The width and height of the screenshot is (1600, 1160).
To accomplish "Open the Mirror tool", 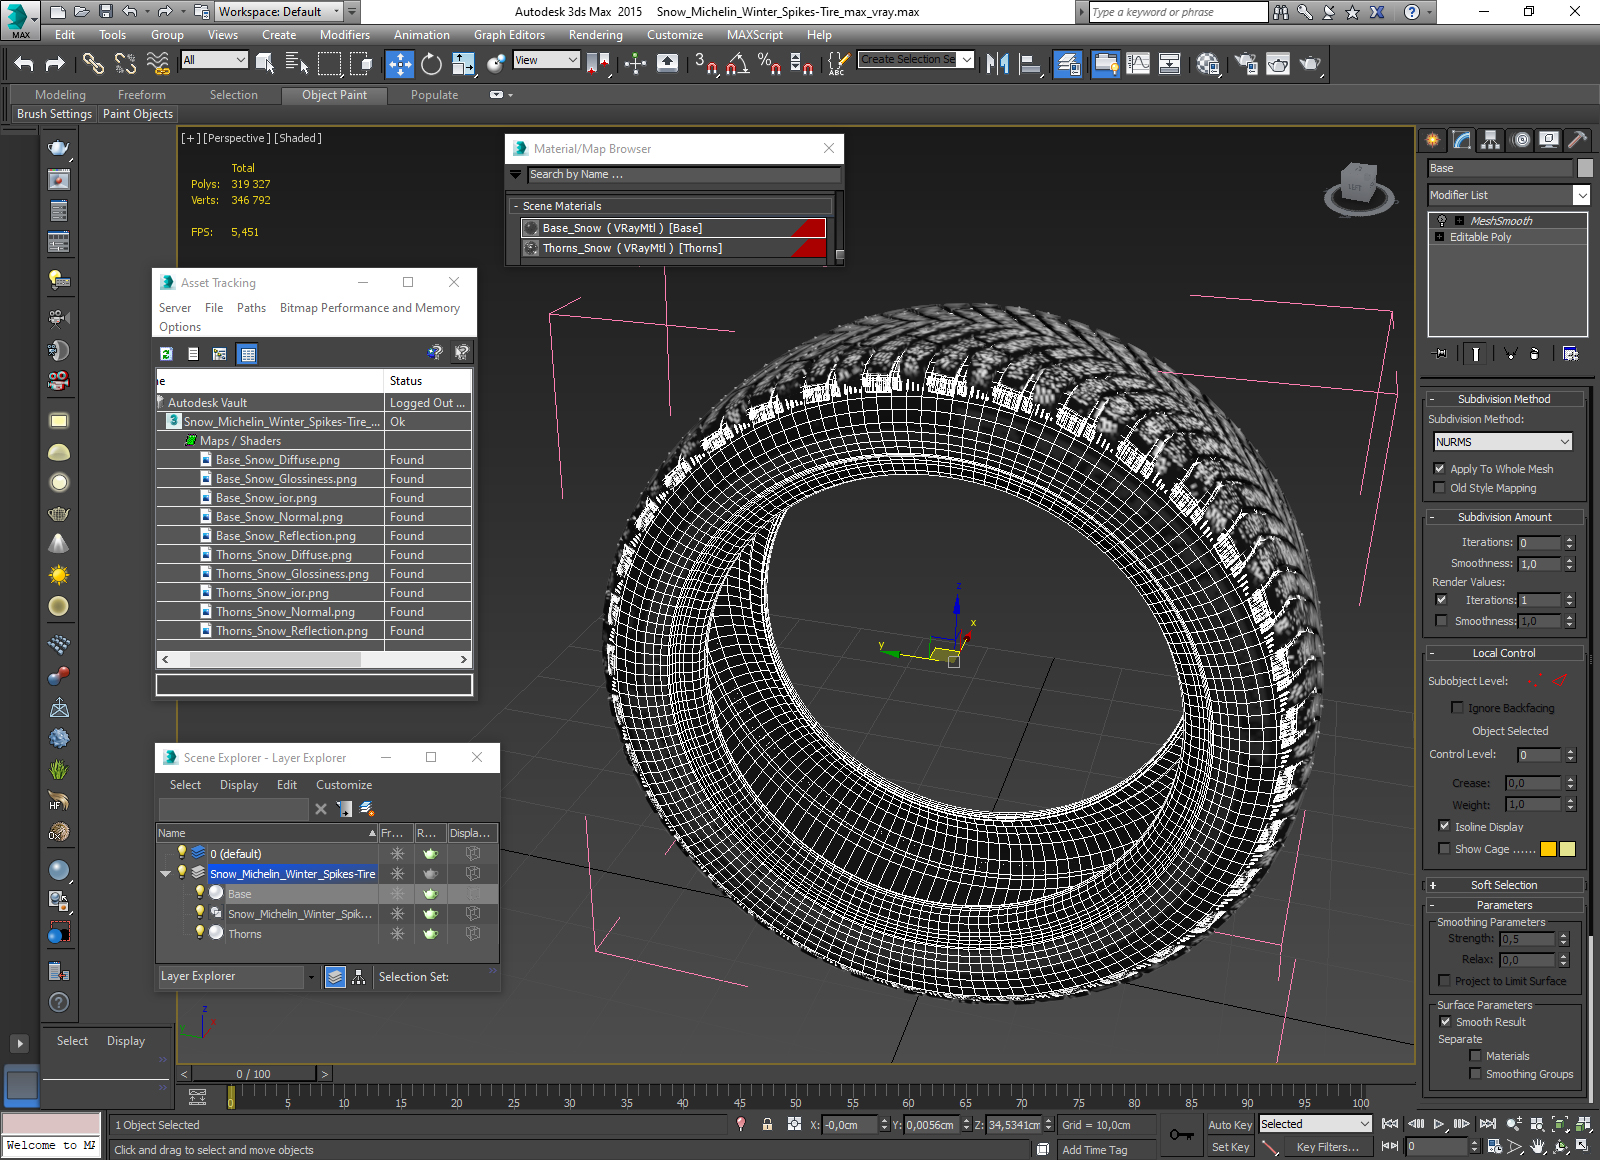I will (997, 64).
